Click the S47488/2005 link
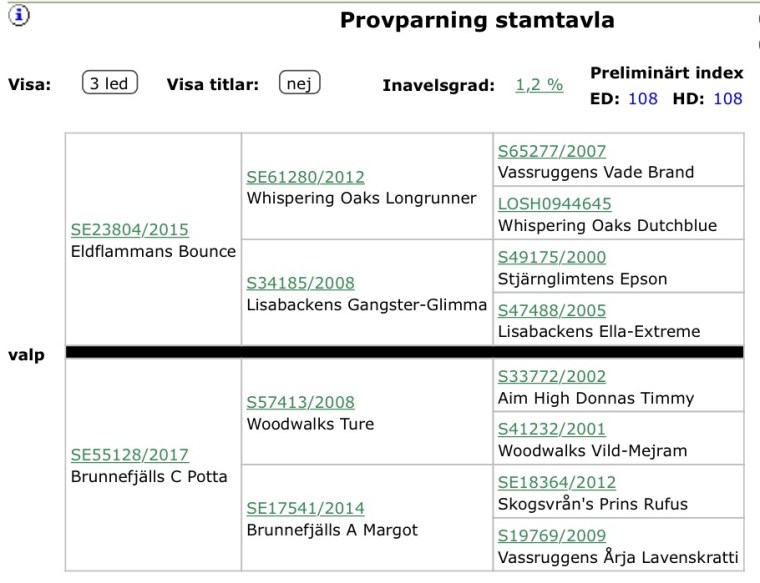 coord(552,310)
